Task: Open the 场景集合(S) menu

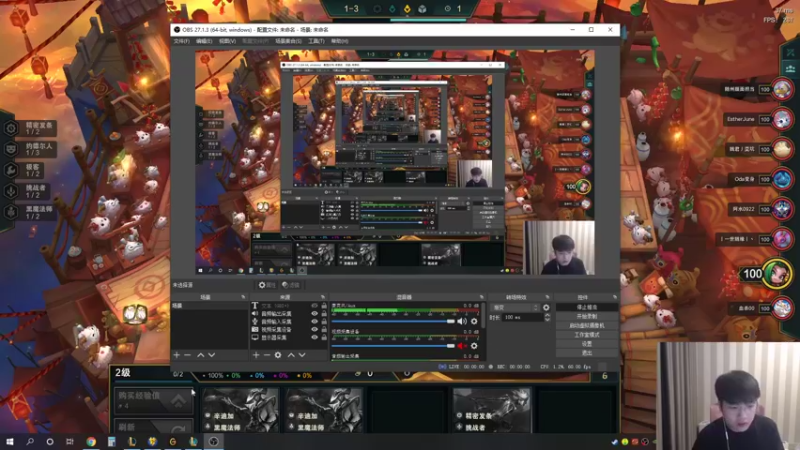Action: [x=288, y=41]
